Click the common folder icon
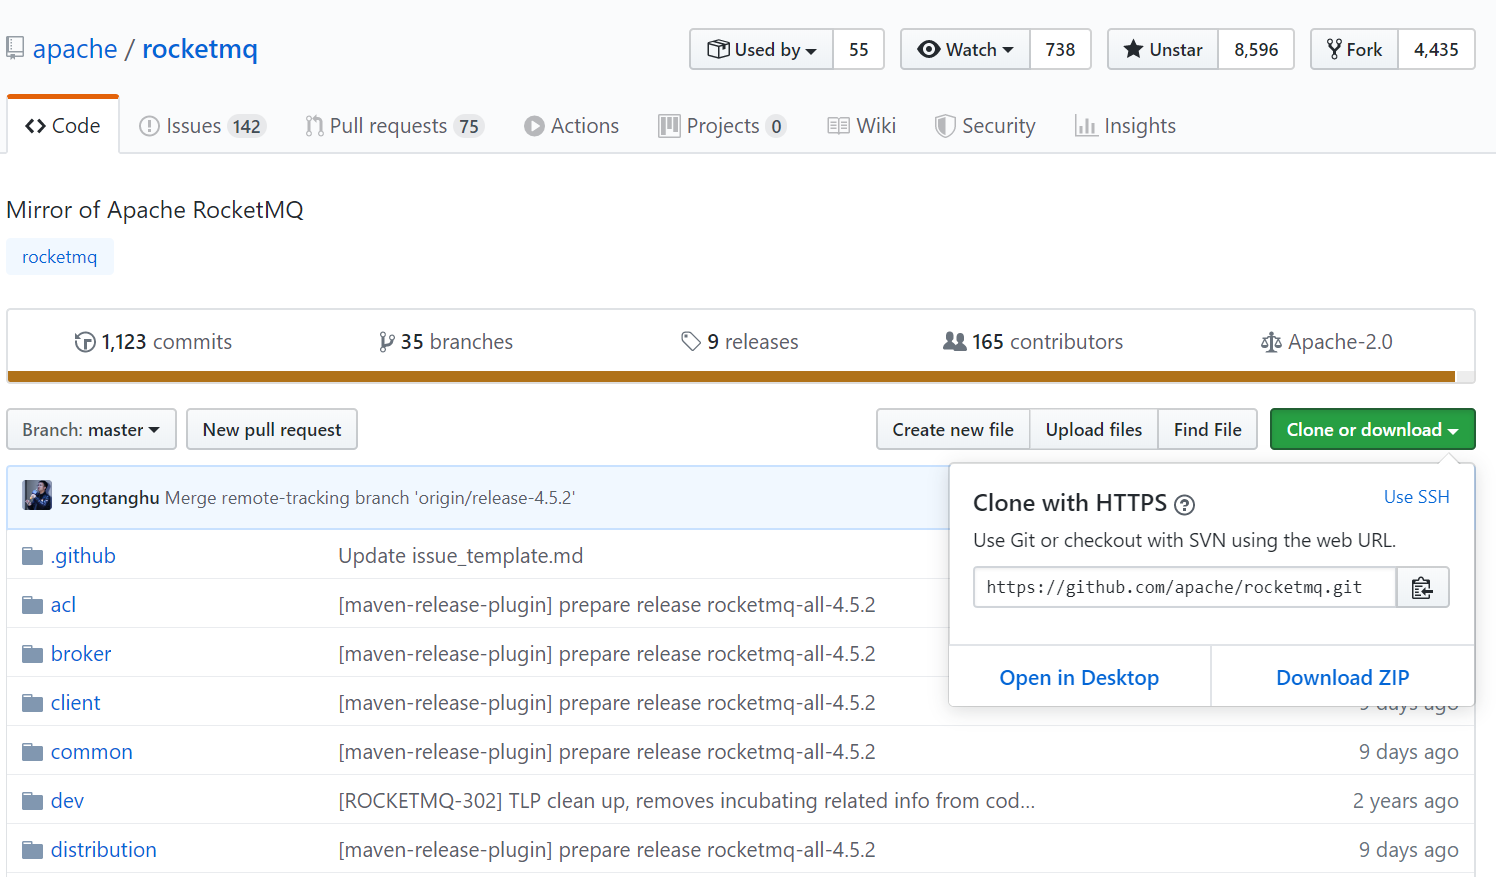This screenshot has width=1496, height=877. tap(33, 752)
